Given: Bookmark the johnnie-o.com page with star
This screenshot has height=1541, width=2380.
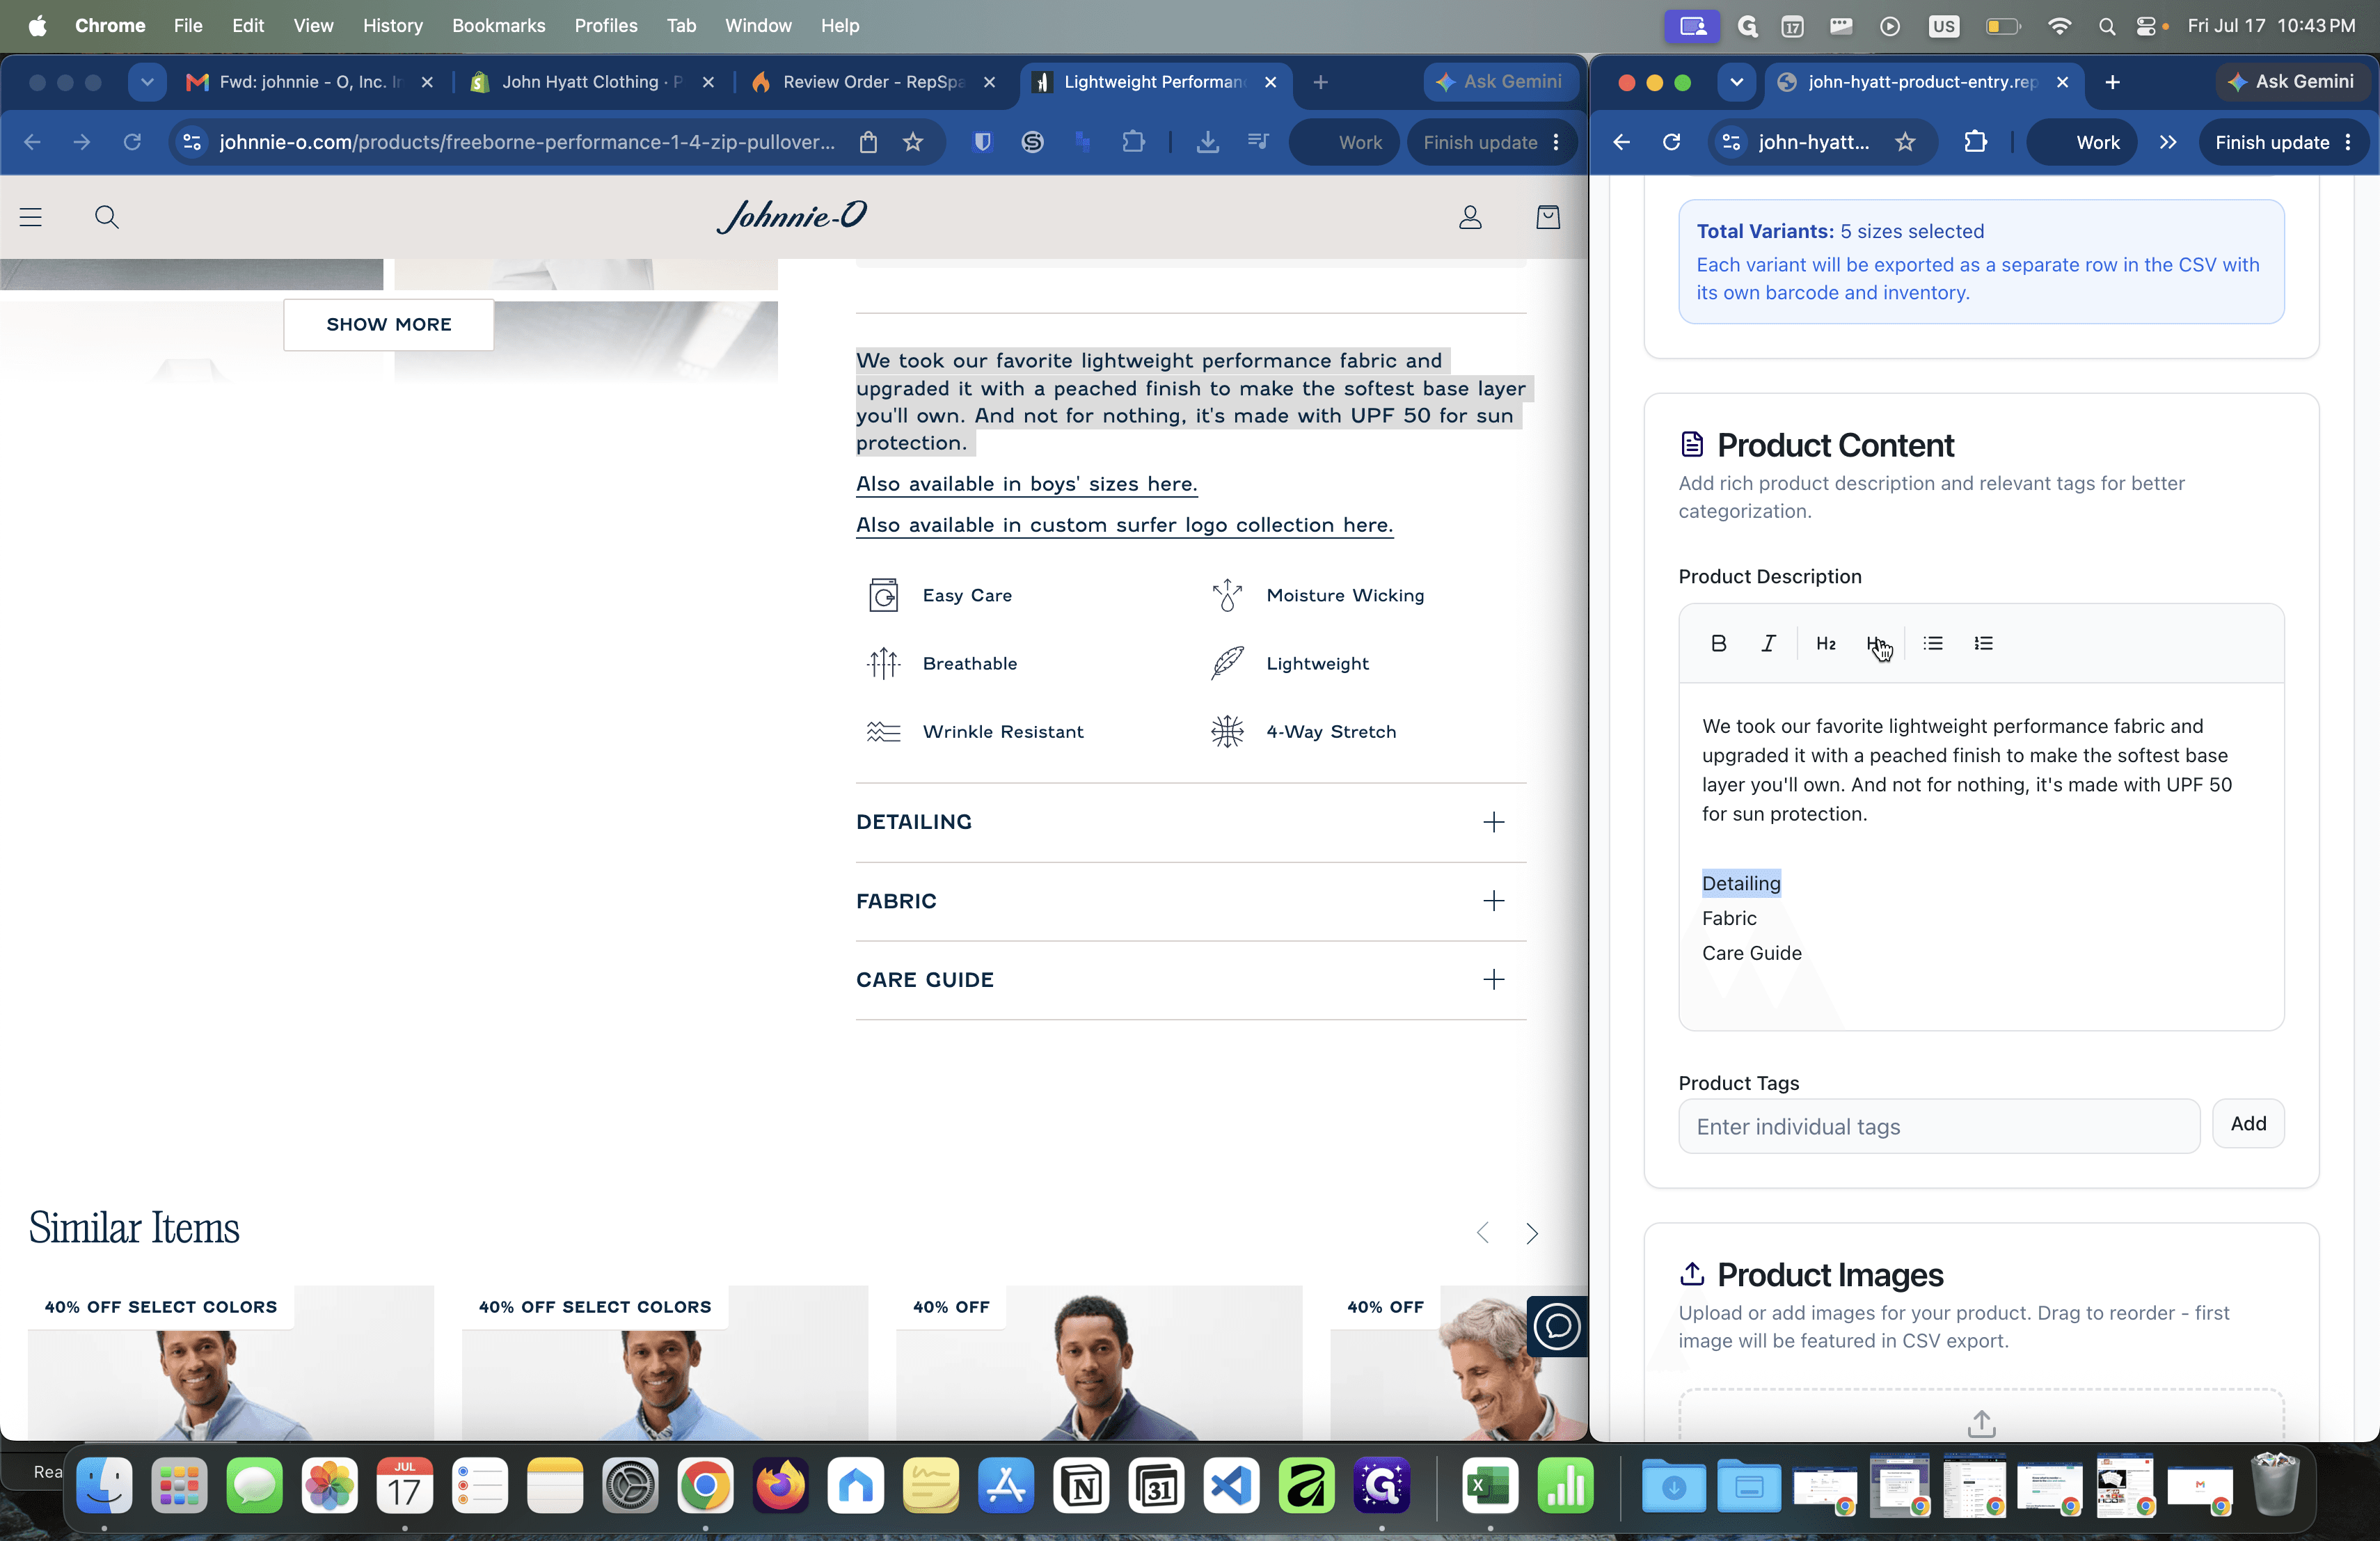Looking at the screenshot, I should (913, 142).
